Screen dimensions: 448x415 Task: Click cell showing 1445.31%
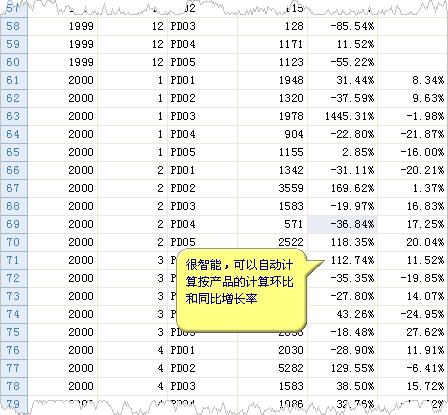click(342, 116)
